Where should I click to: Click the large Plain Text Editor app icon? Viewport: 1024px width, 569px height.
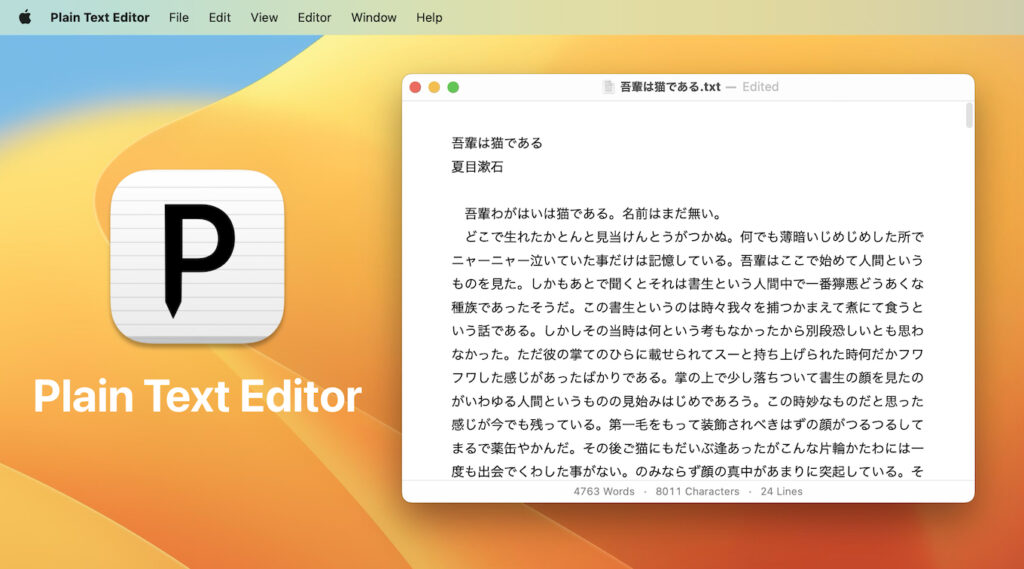[x=197, y=257]
